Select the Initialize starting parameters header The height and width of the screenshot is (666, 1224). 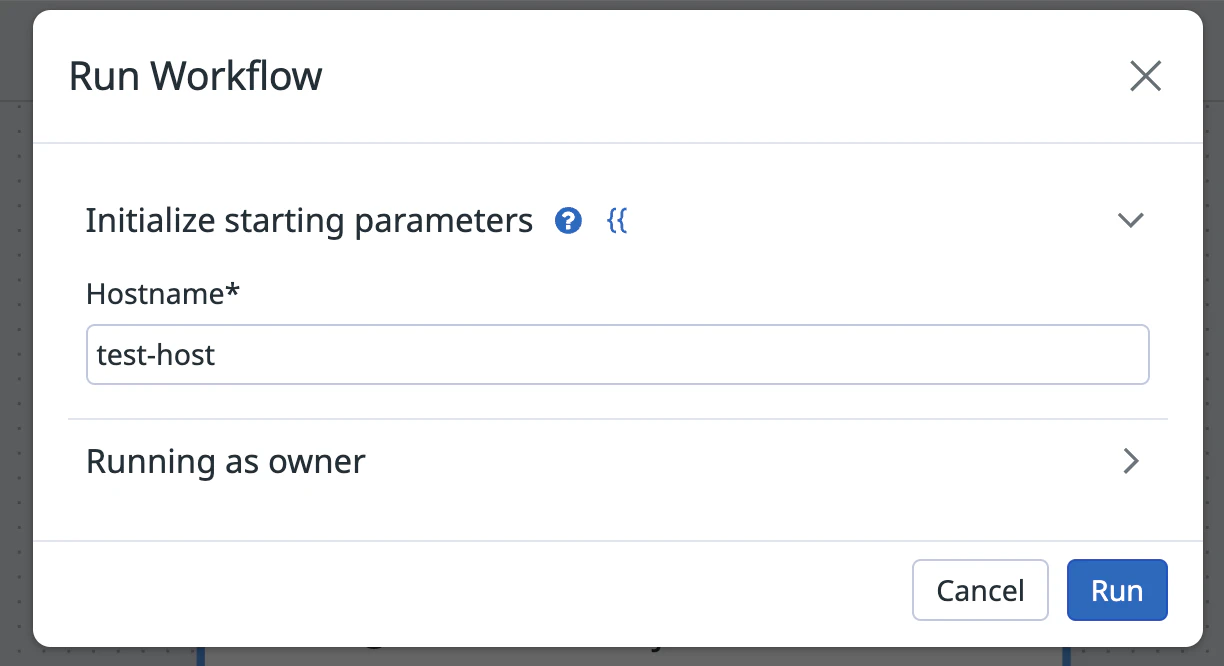[x=309, y=220]
